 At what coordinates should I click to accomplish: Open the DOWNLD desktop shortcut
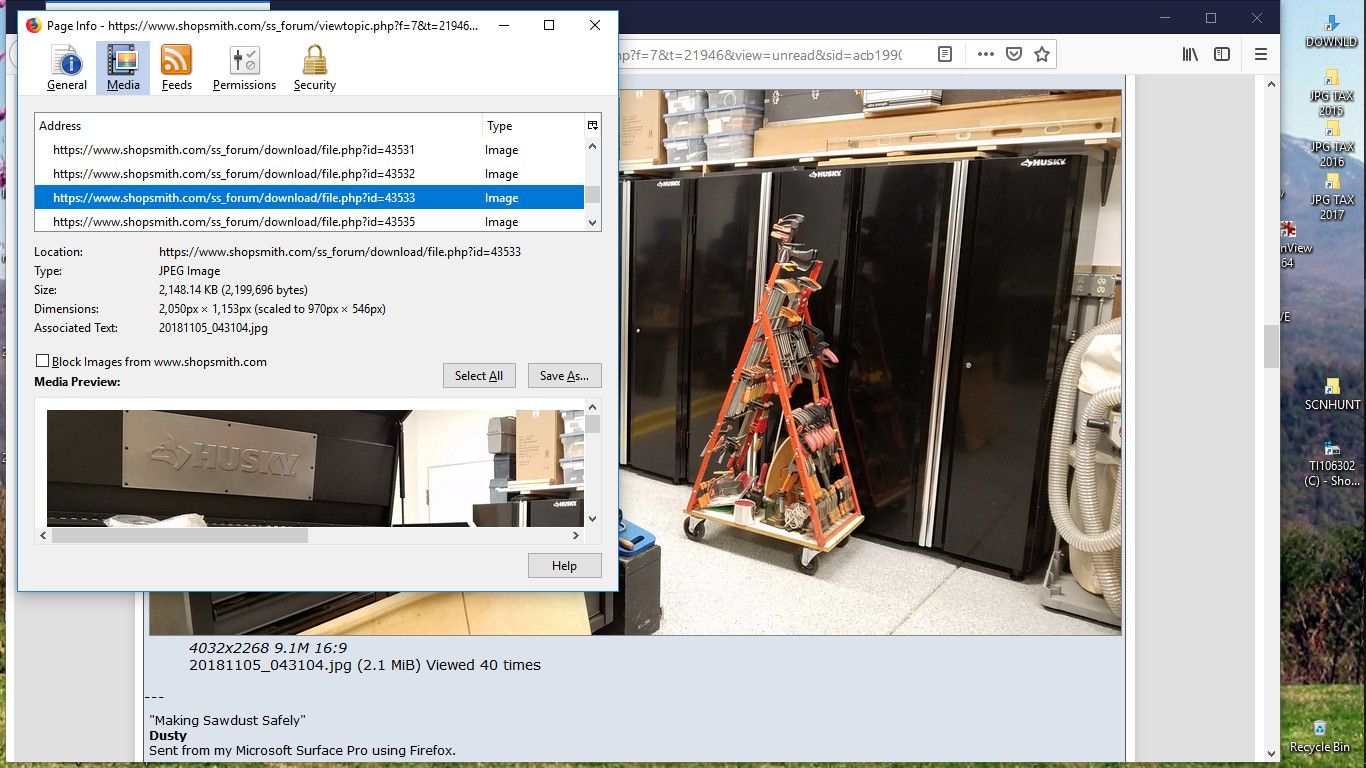pyautogui.click(x=1331, y=31)
